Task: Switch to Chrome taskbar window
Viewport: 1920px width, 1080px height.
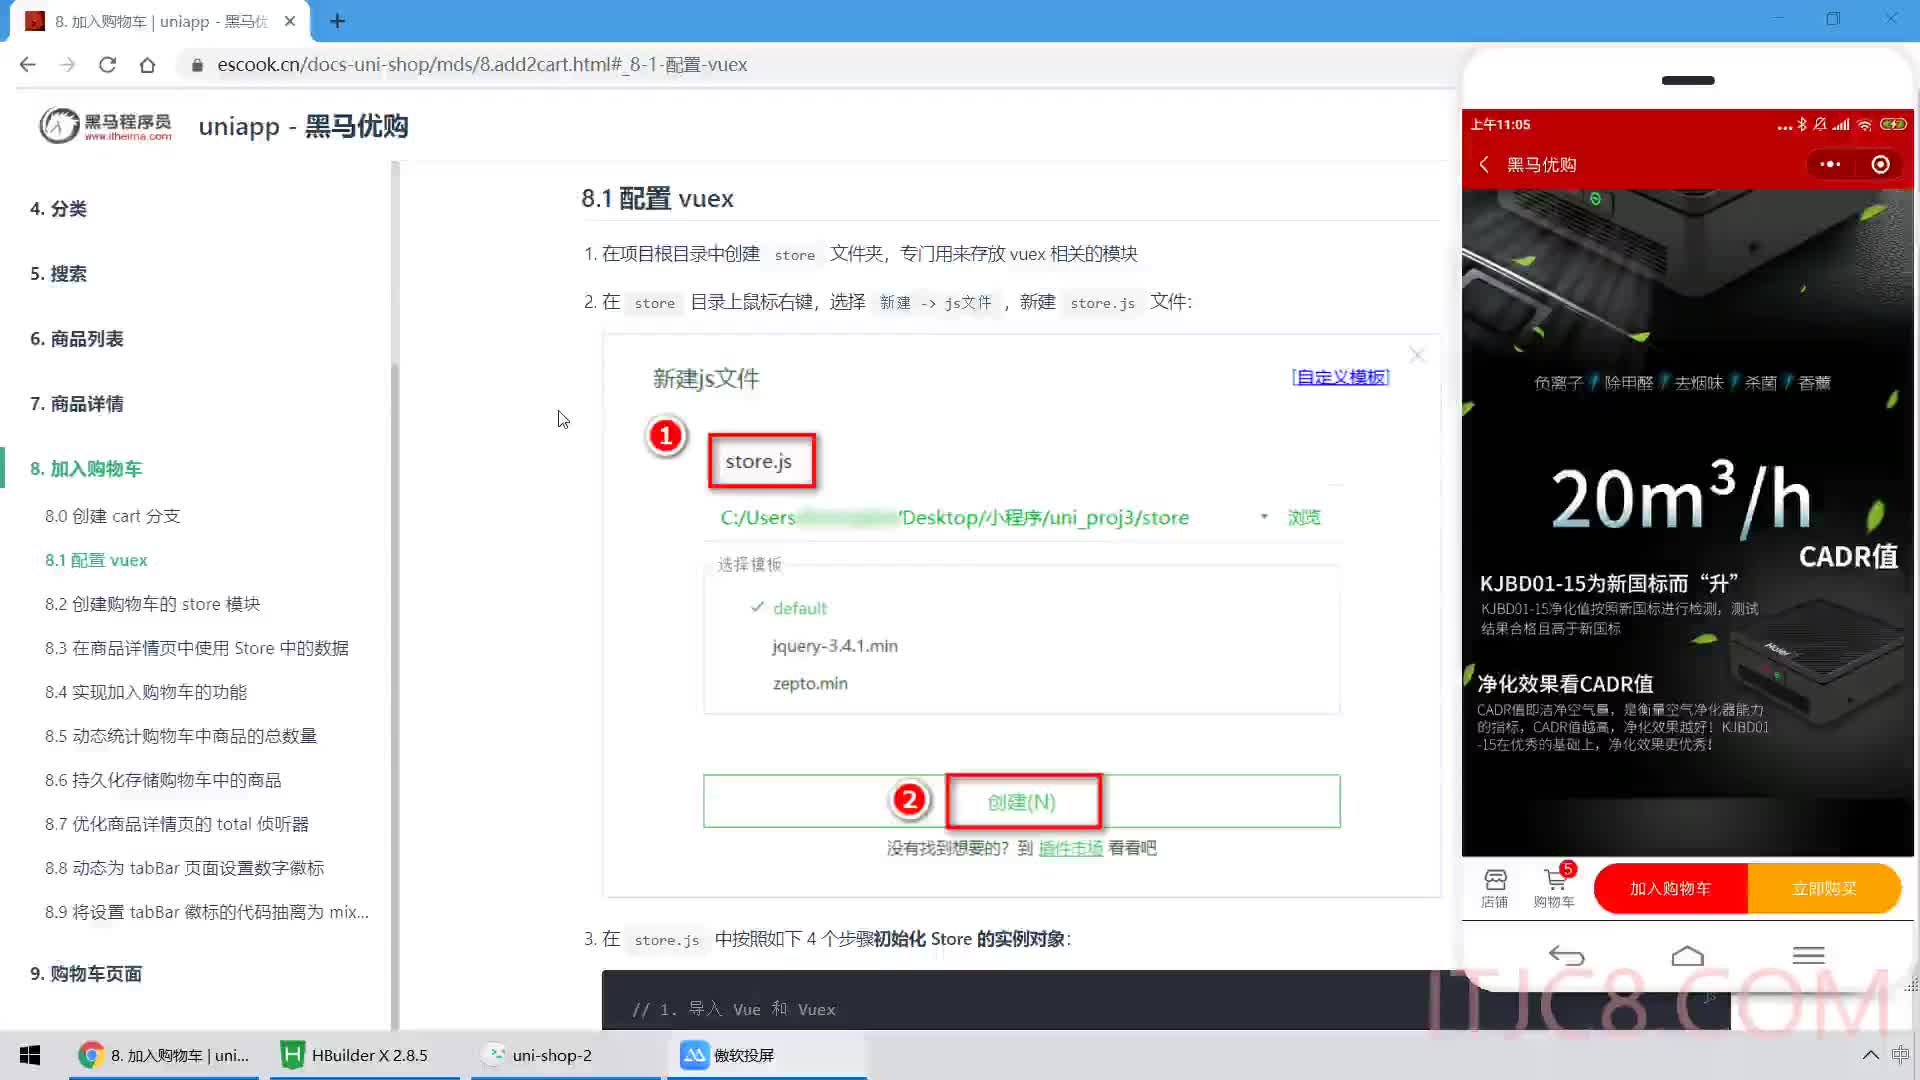Action: pyautogui.click(x=165, y=1055)
